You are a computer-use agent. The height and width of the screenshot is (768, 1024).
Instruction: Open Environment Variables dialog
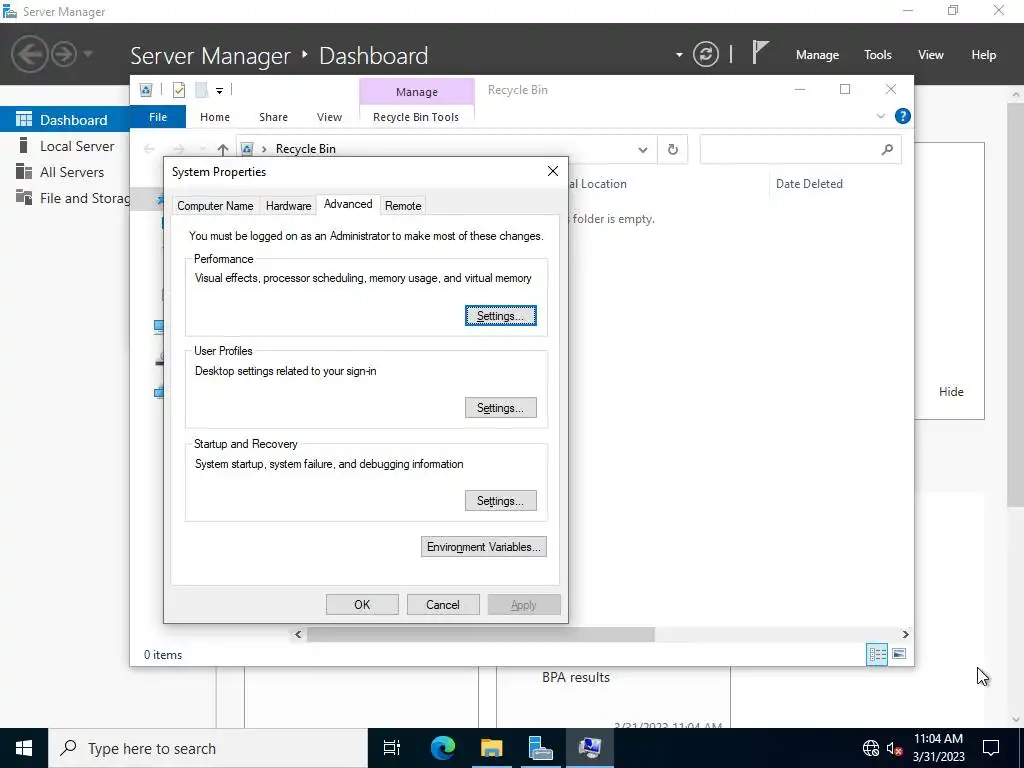[x=484, y=547]
